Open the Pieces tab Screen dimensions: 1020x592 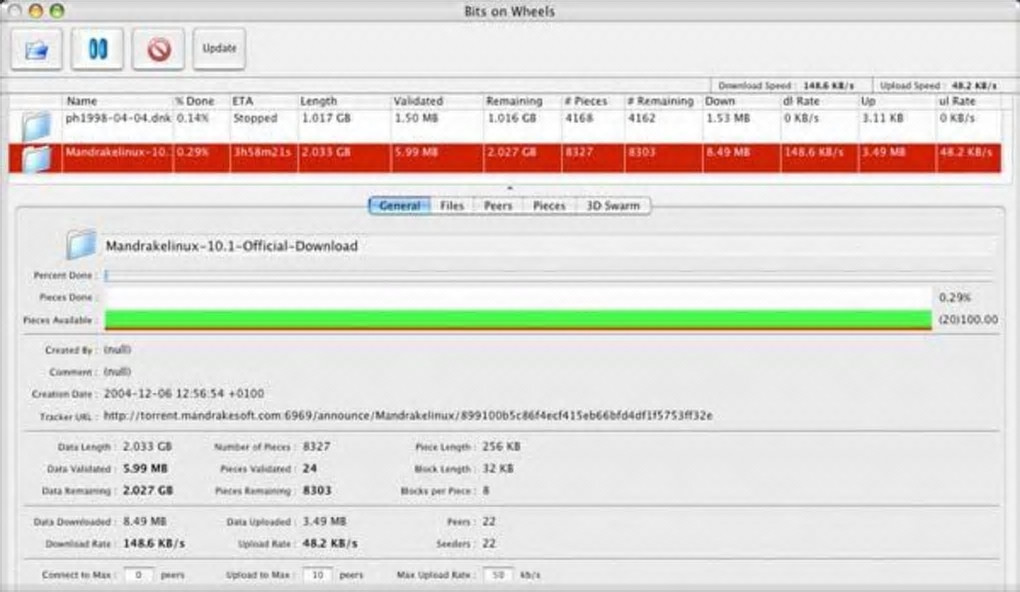[x=549, y=206]
